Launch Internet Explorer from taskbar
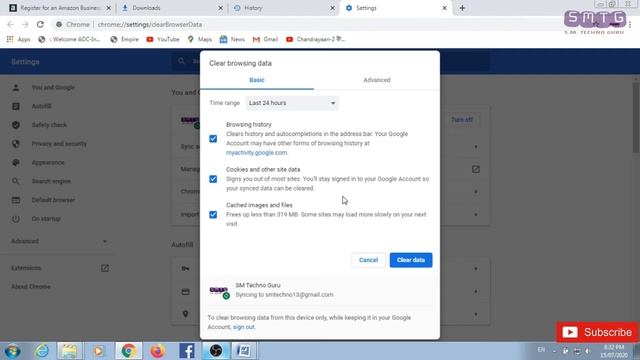This screenshot has height=360, width=640. click(42, 351)
